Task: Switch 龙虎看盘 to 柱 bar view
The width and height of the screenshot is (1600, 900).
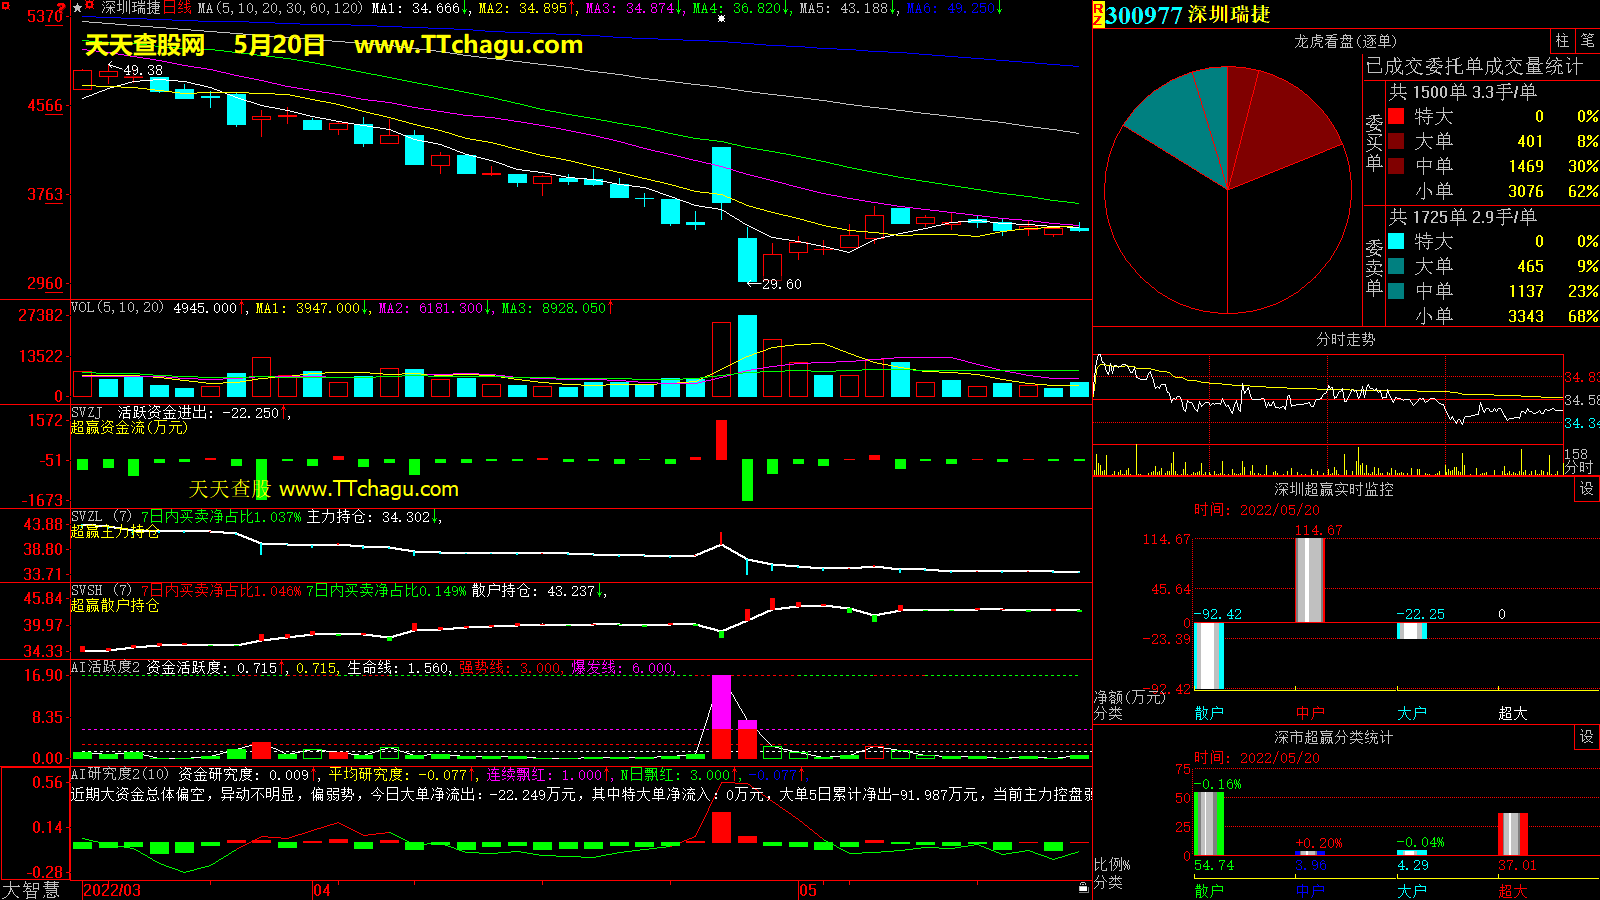Action: pyautogui.click(x=1562, y=40)
